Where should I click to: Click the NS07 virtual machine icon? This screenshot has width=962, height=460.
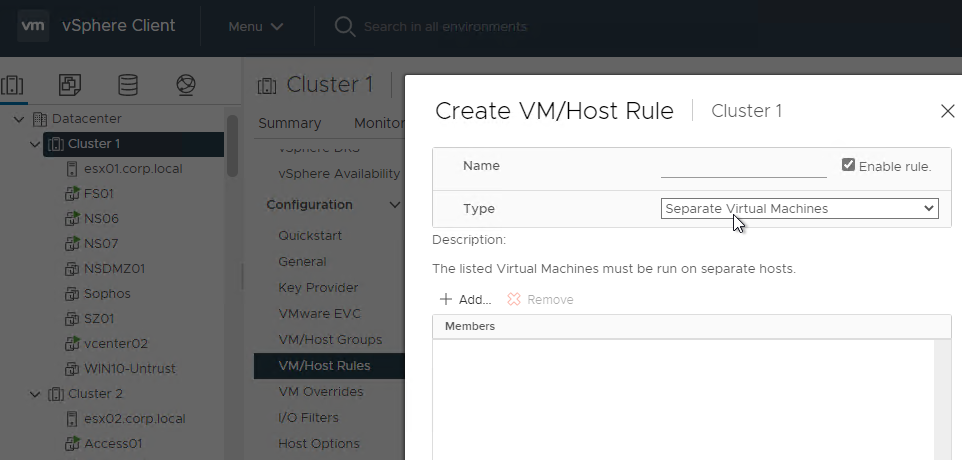coord(72,244)
